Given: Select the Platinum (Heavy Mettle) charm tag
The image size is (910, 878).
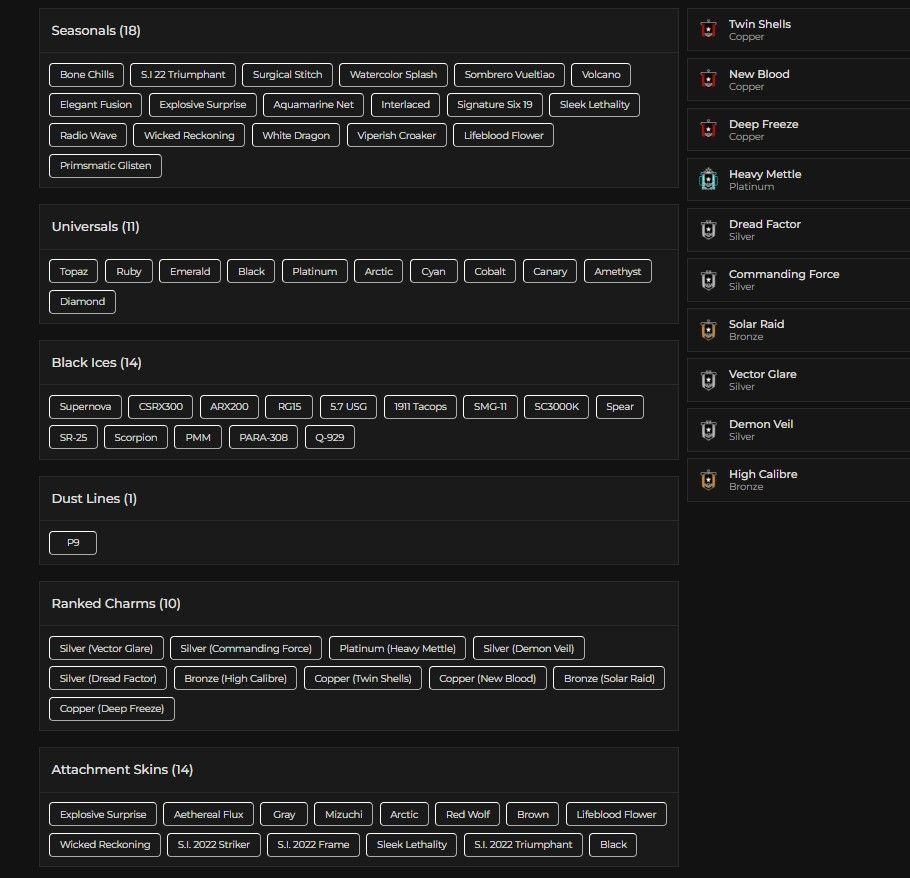Looking at the screenshot, I should [398, 648].
